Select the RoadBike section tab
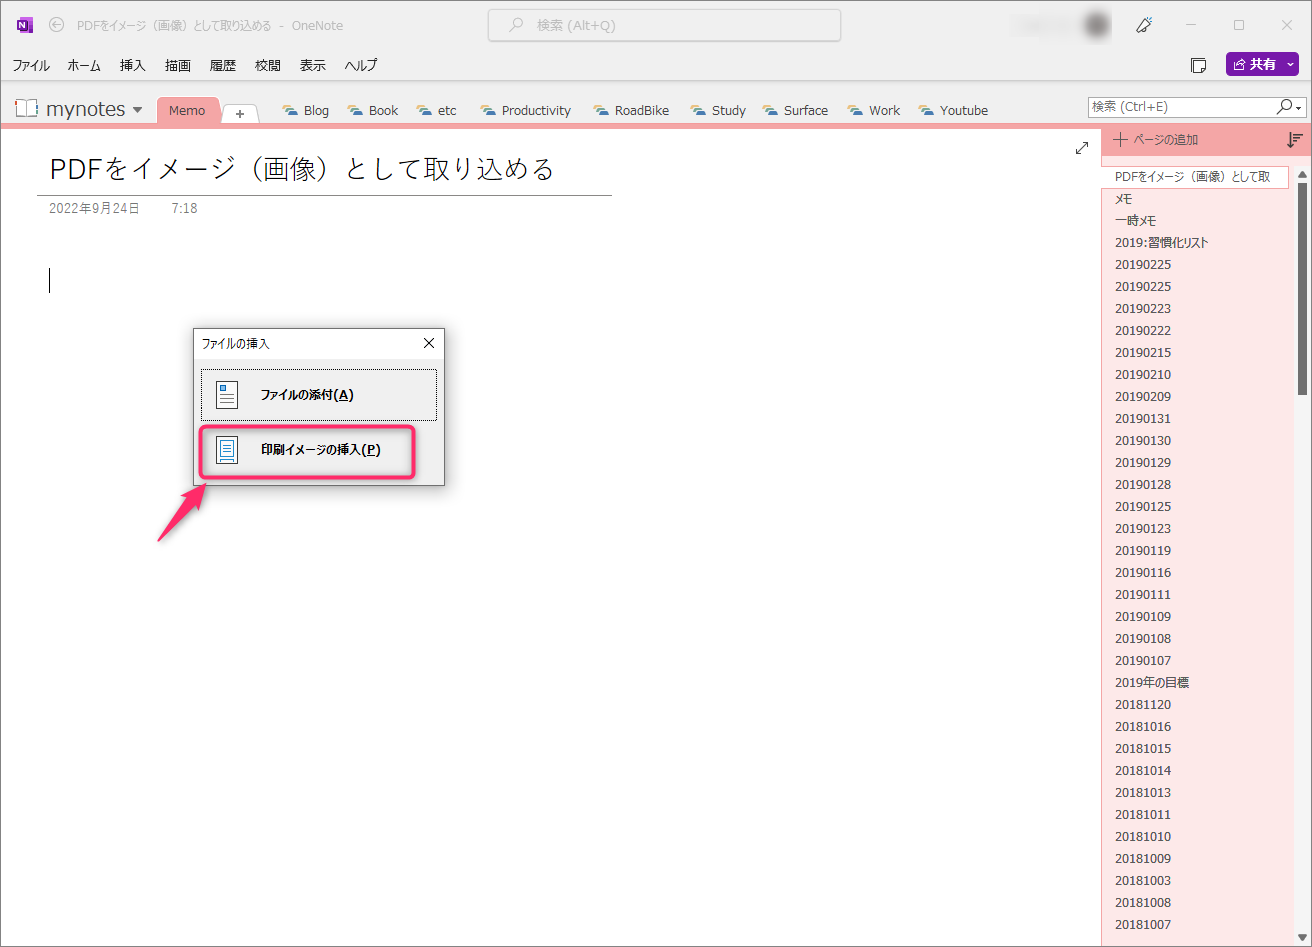1312x947 pixels. pos(631,110)
